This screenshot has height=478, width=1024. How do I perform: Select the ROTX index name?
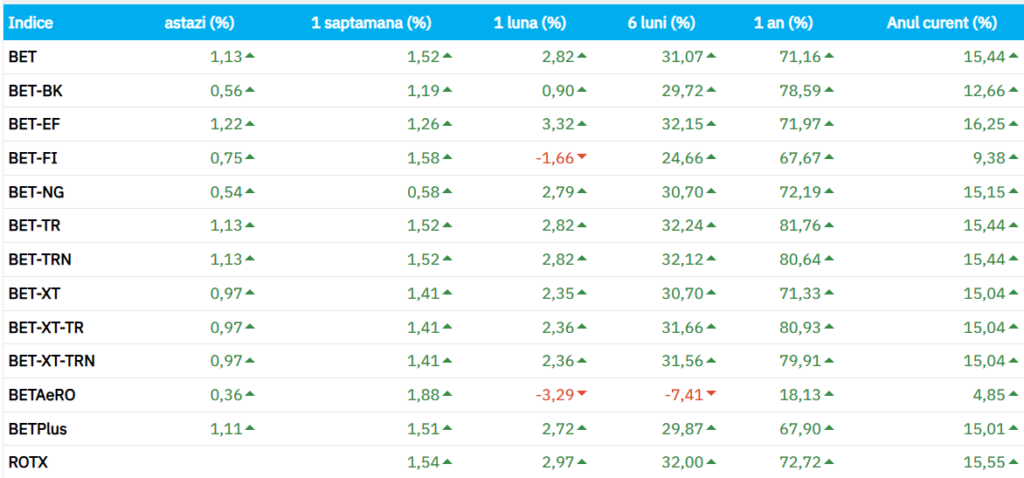point(28,463)
